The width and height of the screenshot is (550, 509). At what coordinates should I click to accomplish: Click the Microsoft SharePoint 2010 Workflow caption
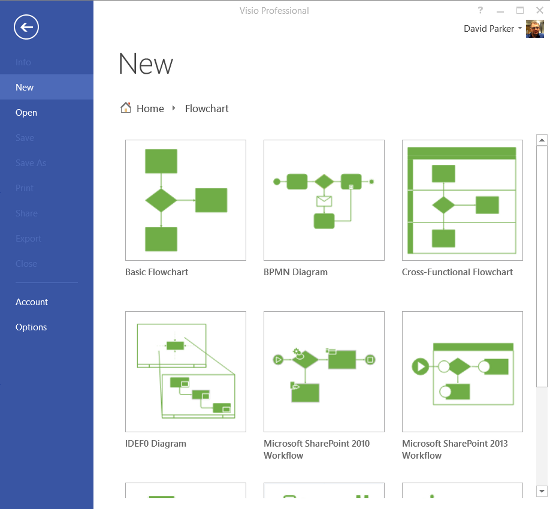pos(316,450)
